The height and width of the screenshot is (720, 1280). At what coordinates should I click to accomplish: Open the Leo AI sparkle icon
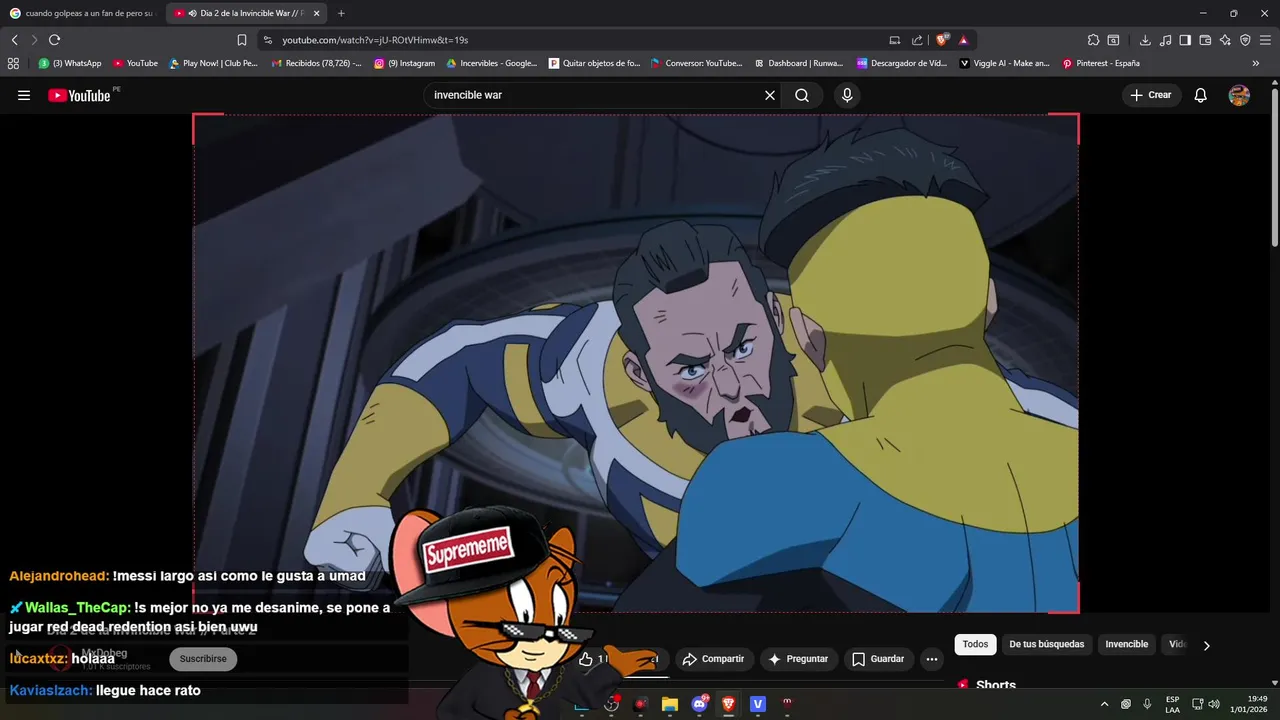coord(1225,40)
